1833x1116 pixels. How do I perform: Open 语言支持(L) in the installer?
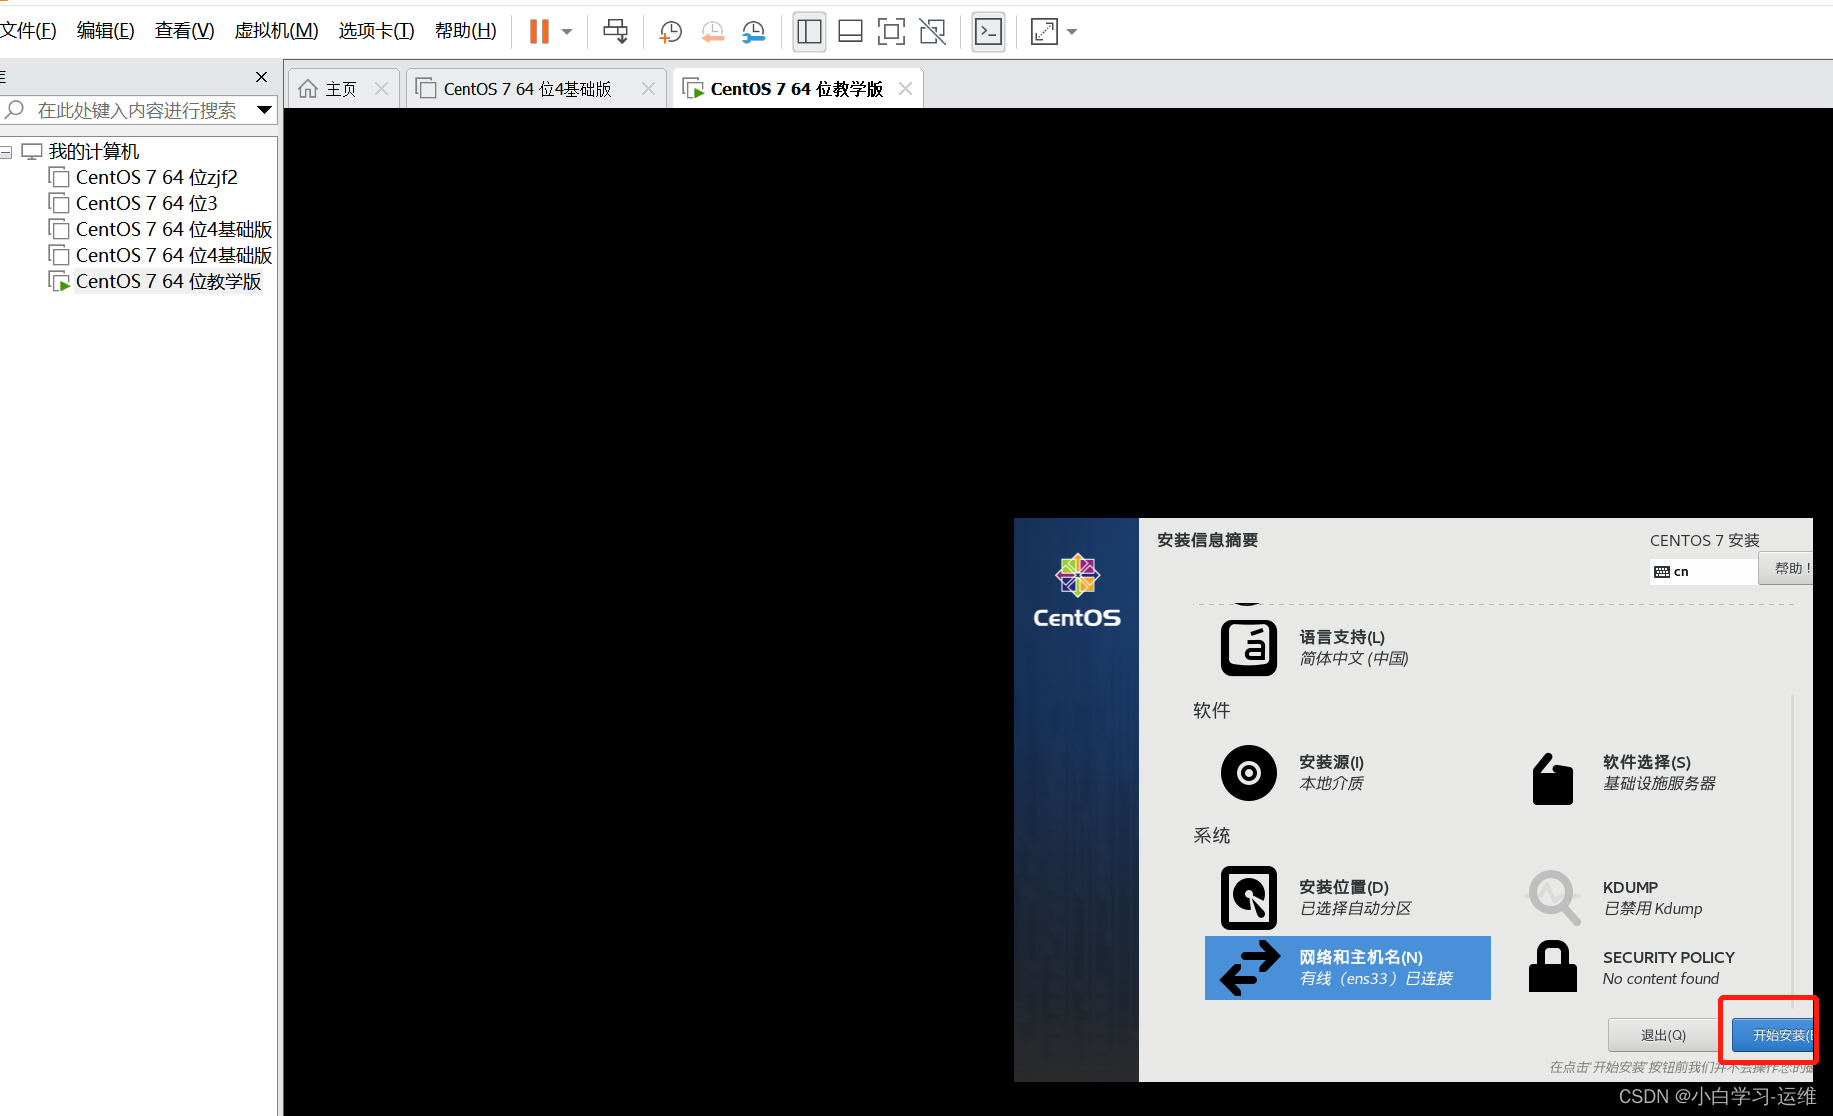pyautogui.click(x=1353, y=648)
